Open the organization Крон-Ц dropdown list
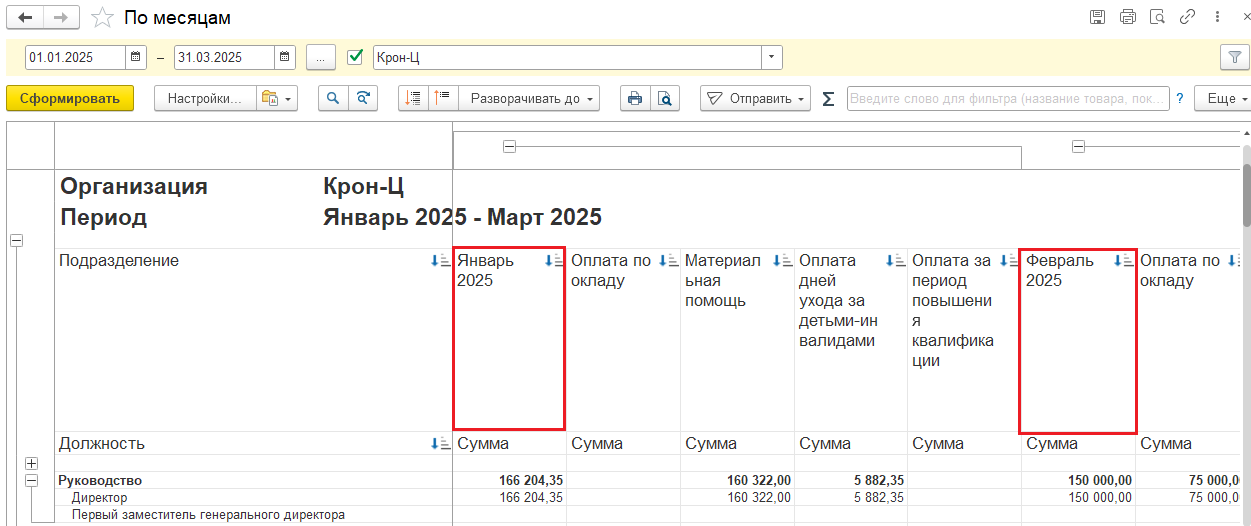The image size is (1251, 526). [x=771, y=57]
